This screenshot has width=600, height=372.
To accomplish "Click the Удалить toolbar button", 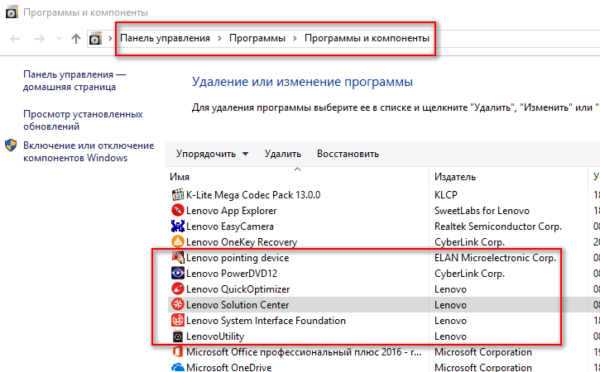I will pos(283,154).
